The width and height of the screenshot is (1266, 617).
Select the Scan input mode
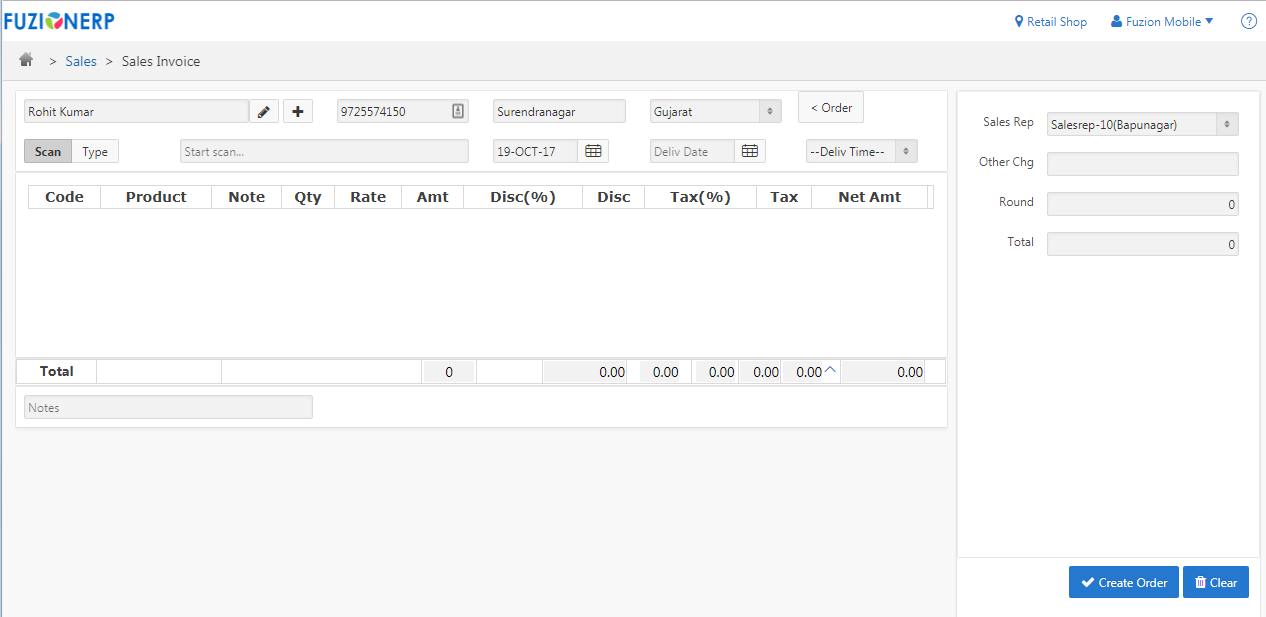47,151
